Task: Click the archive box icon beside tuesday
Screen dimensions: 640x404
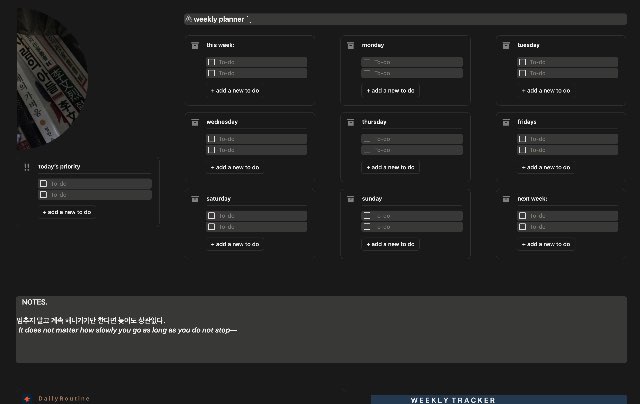Action: (x=506, y=45)
